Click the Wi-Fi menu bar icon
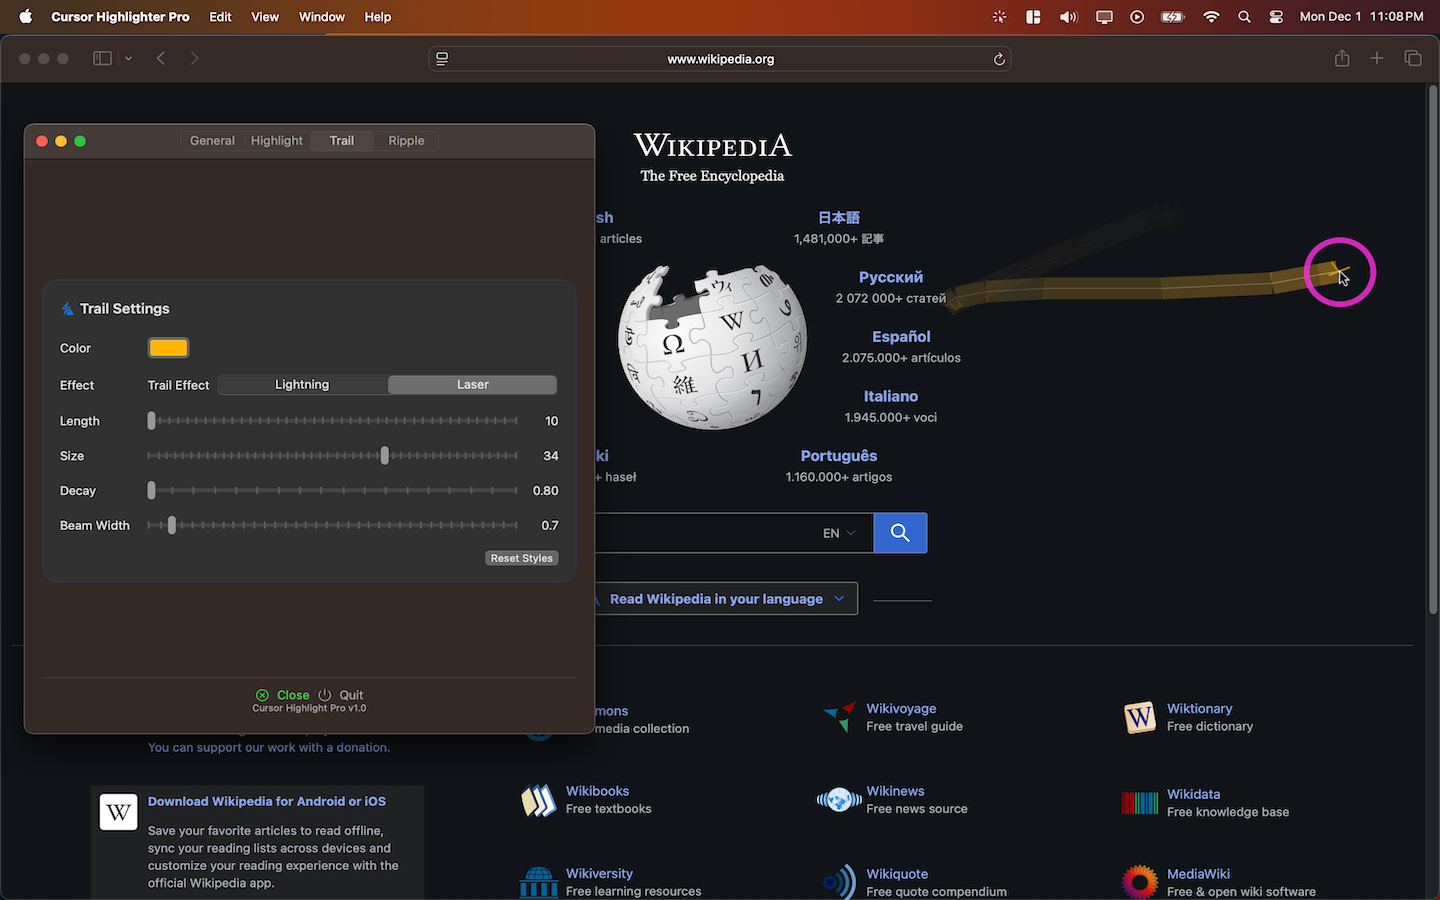 (x=1211, y=16)
